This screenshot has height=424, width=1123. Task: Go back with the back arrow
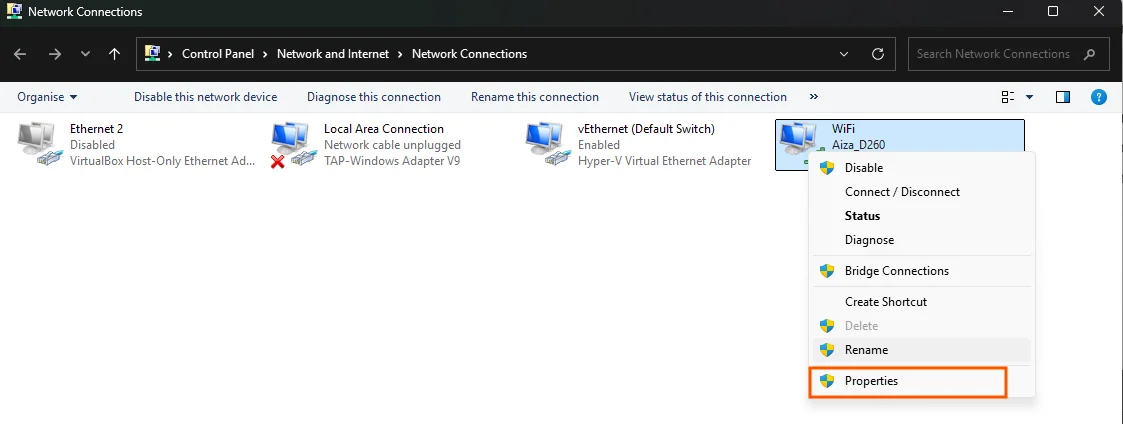pos(20,54)
